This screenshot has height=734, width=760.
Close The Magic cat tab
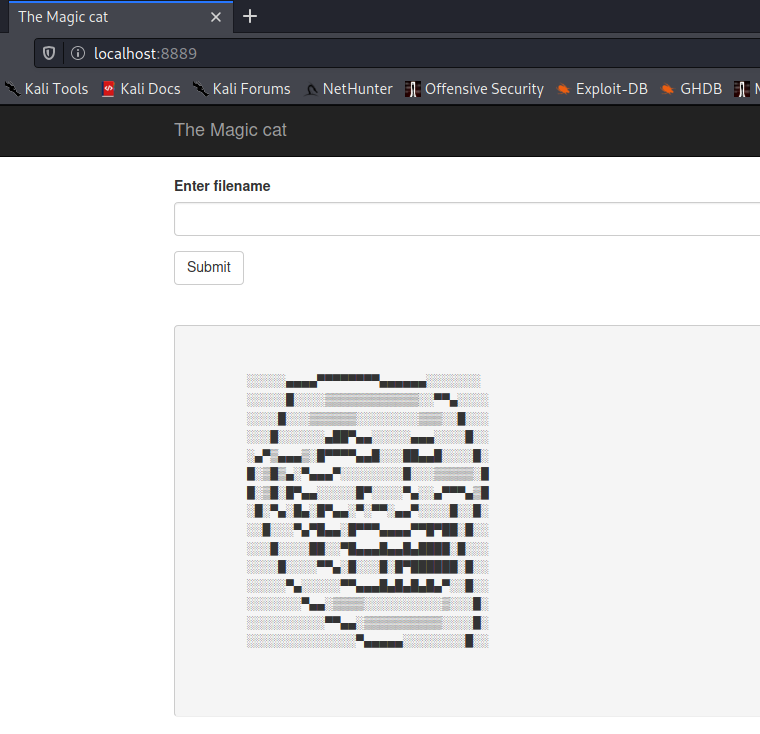[x=216, y=17]
